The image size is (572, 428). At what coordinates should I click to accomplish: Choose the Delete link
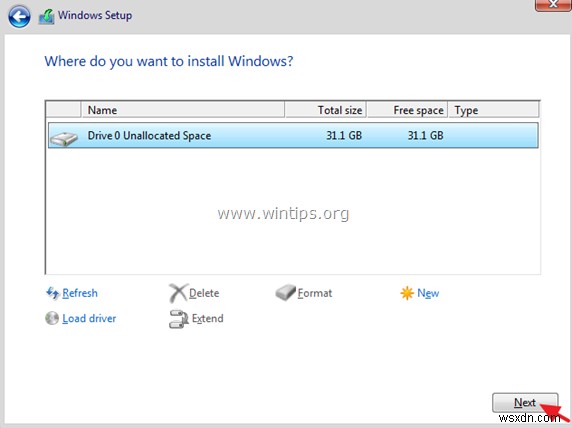coord(204,293)
